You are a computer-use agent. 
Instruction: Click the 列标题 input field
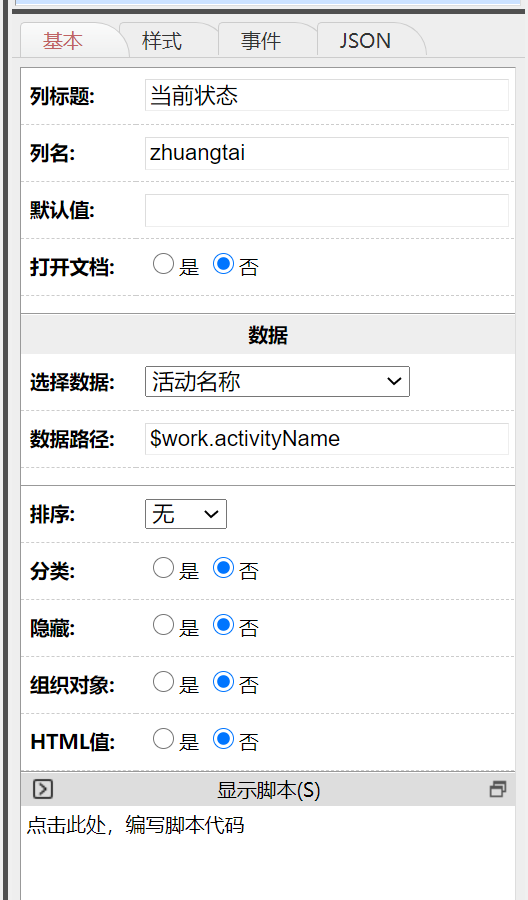(x=327, y=95)
